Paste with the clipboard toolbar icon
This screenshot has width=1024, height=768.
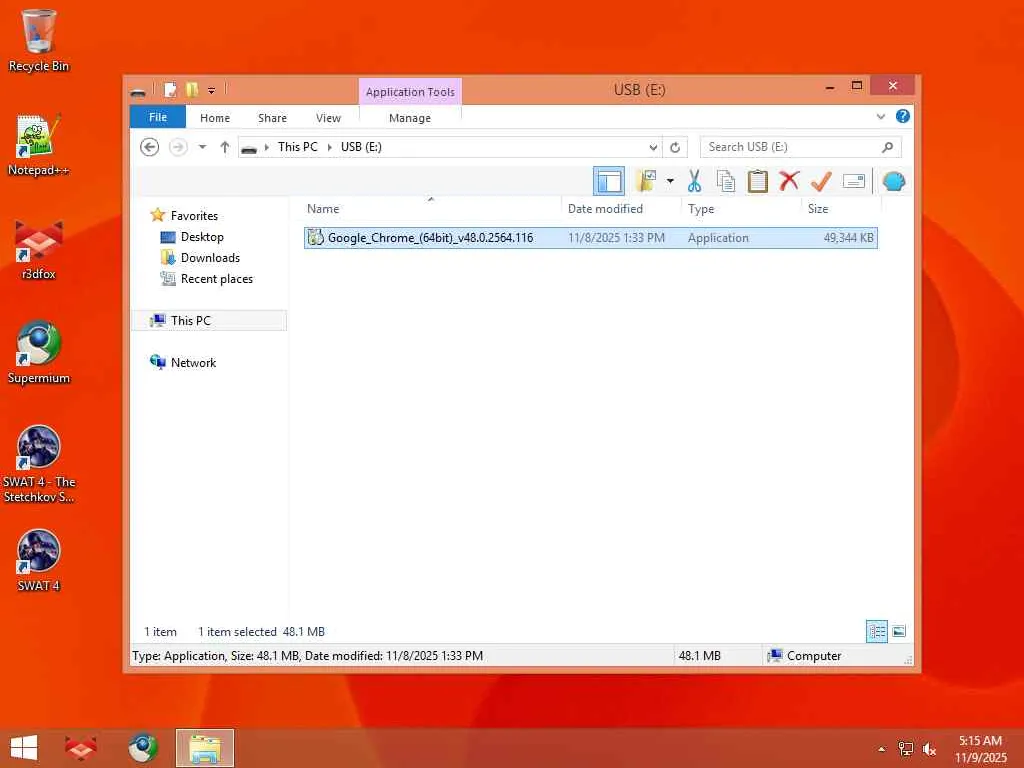(758, 181)
